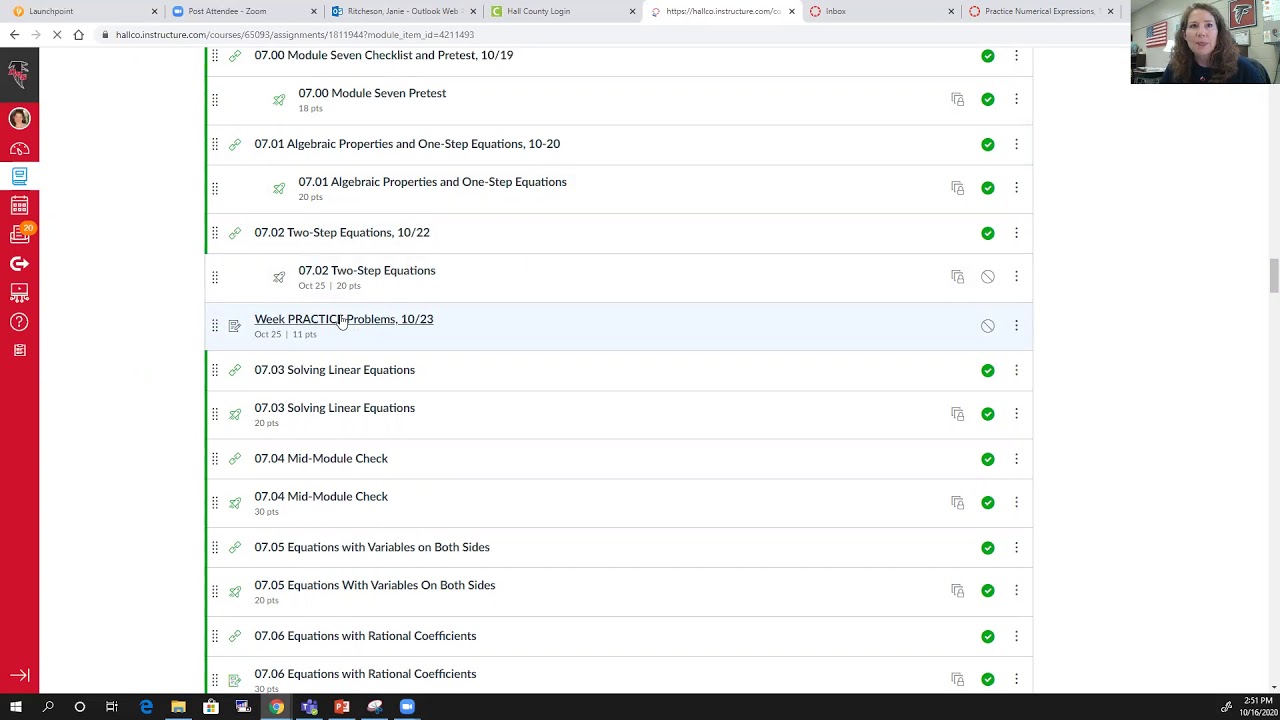Viewport: 1280px width, 720px height.
Task: Open the Dashboard icon in Canvas sidebar
Action: [19, 149]
